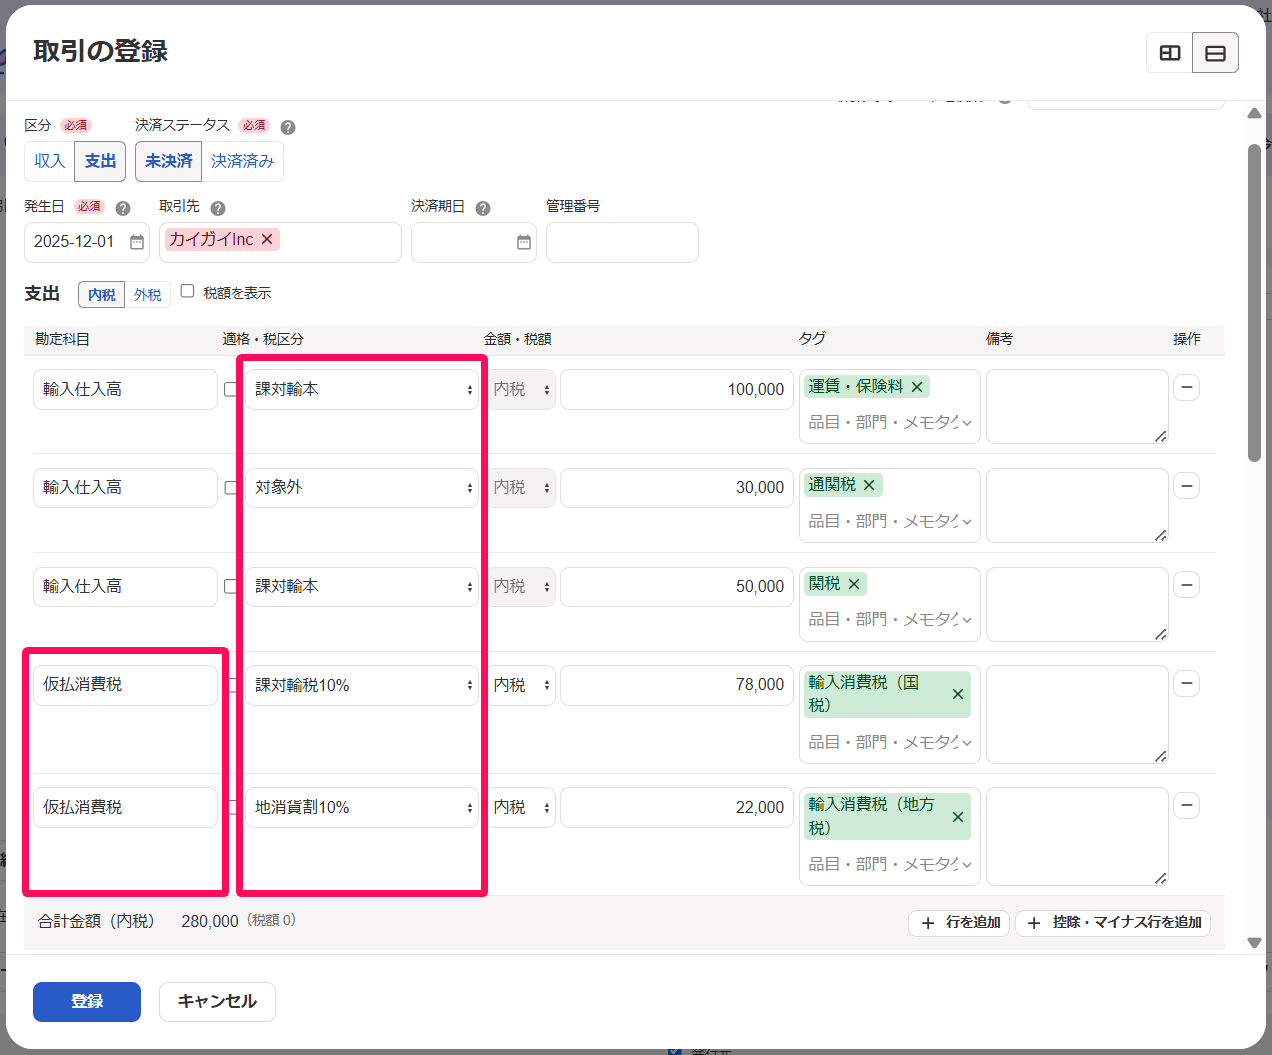Click amount field showing 50,000
The height and width of the screenshot is (1055, 1272).
[677, 586]
